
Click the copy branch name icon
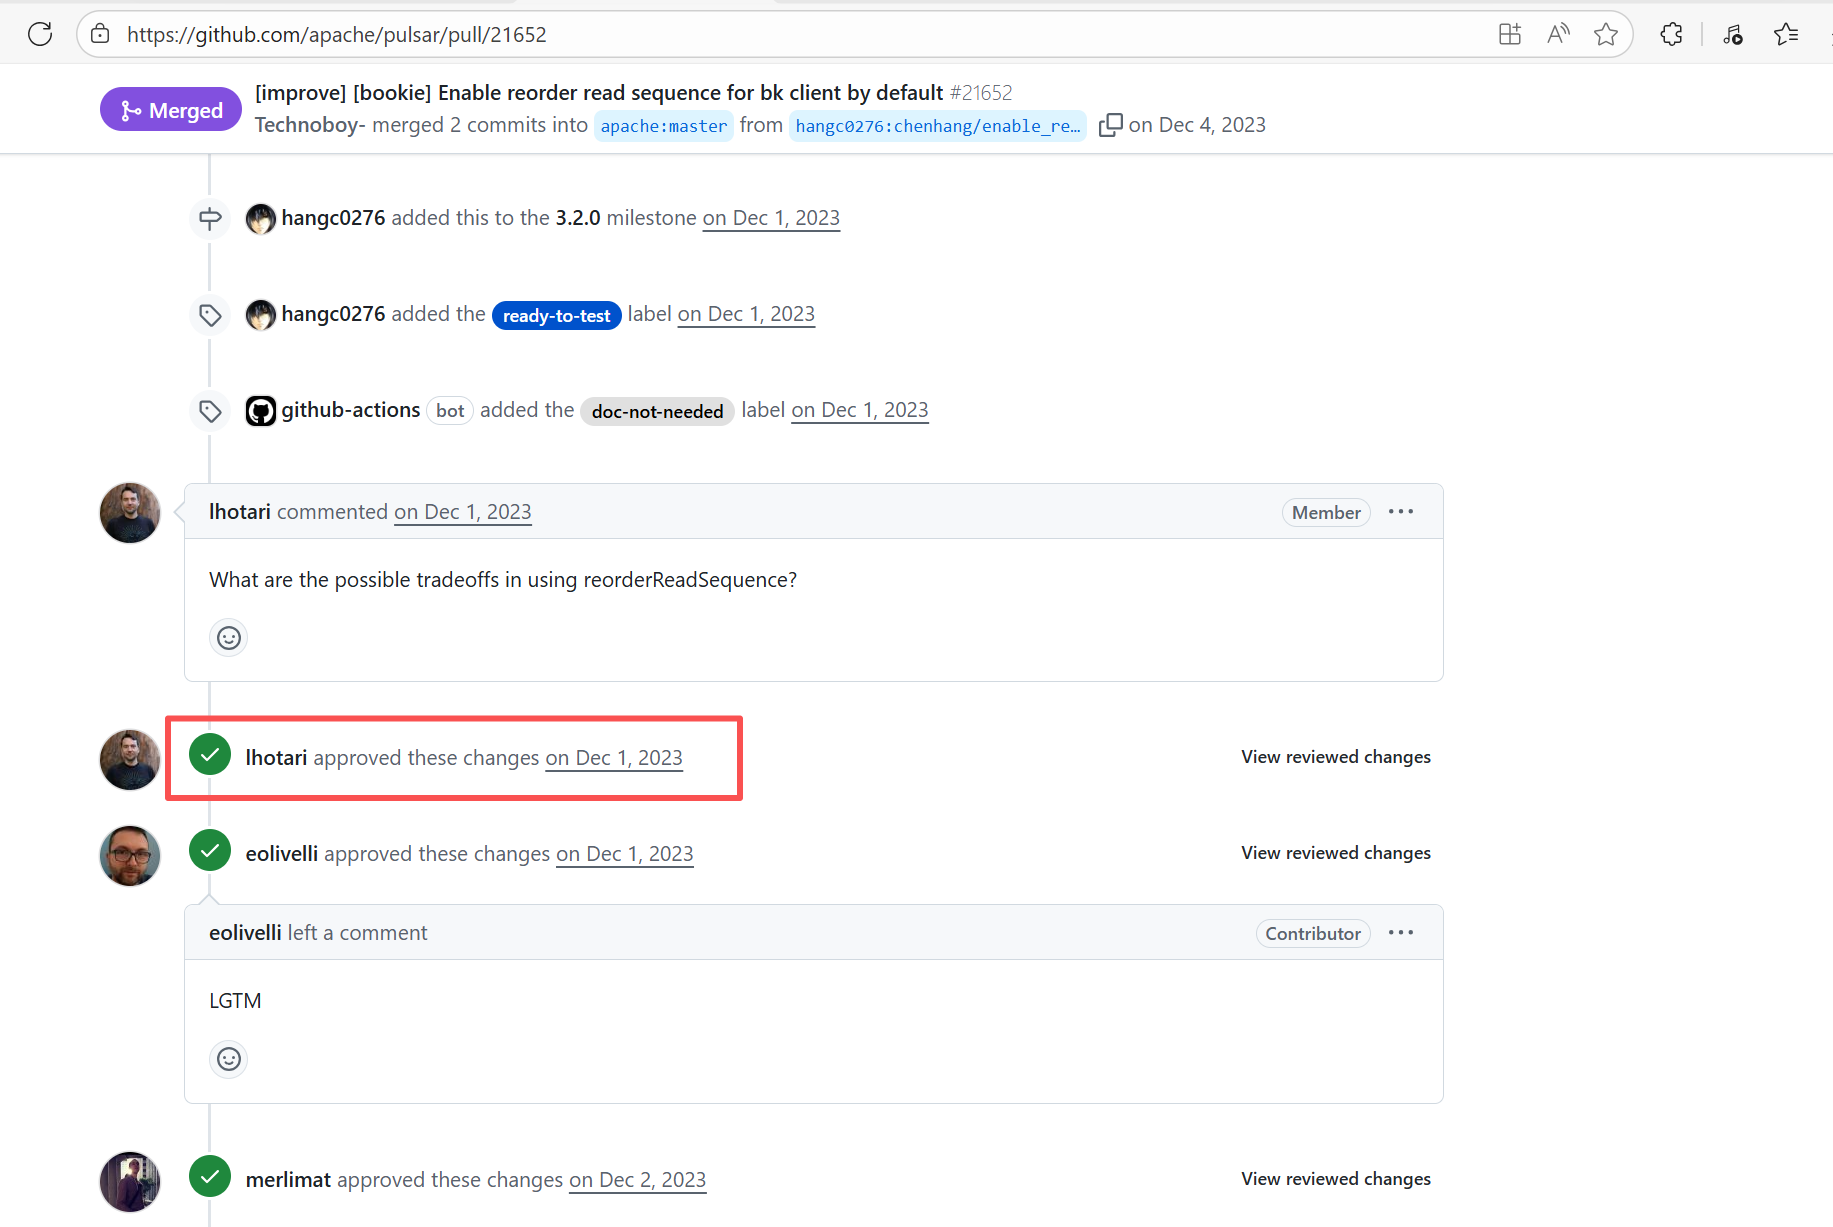pyautogui.click(x=1110, y=125)
